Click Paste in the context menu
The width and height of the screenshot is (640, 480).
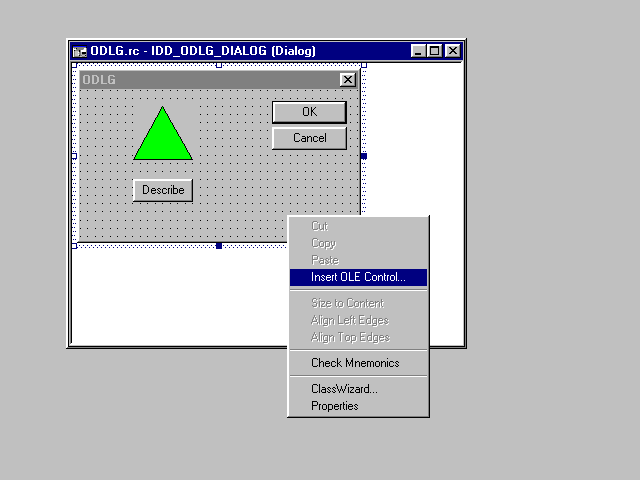pyautogui.click(x=324, y=260)
